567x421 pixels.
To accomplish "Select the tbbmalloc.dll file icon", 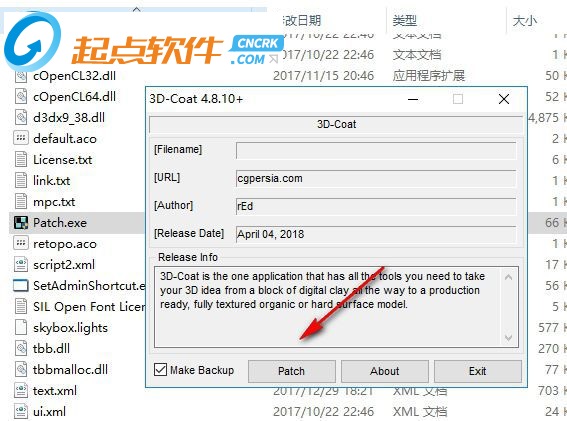I will (21, 369).
